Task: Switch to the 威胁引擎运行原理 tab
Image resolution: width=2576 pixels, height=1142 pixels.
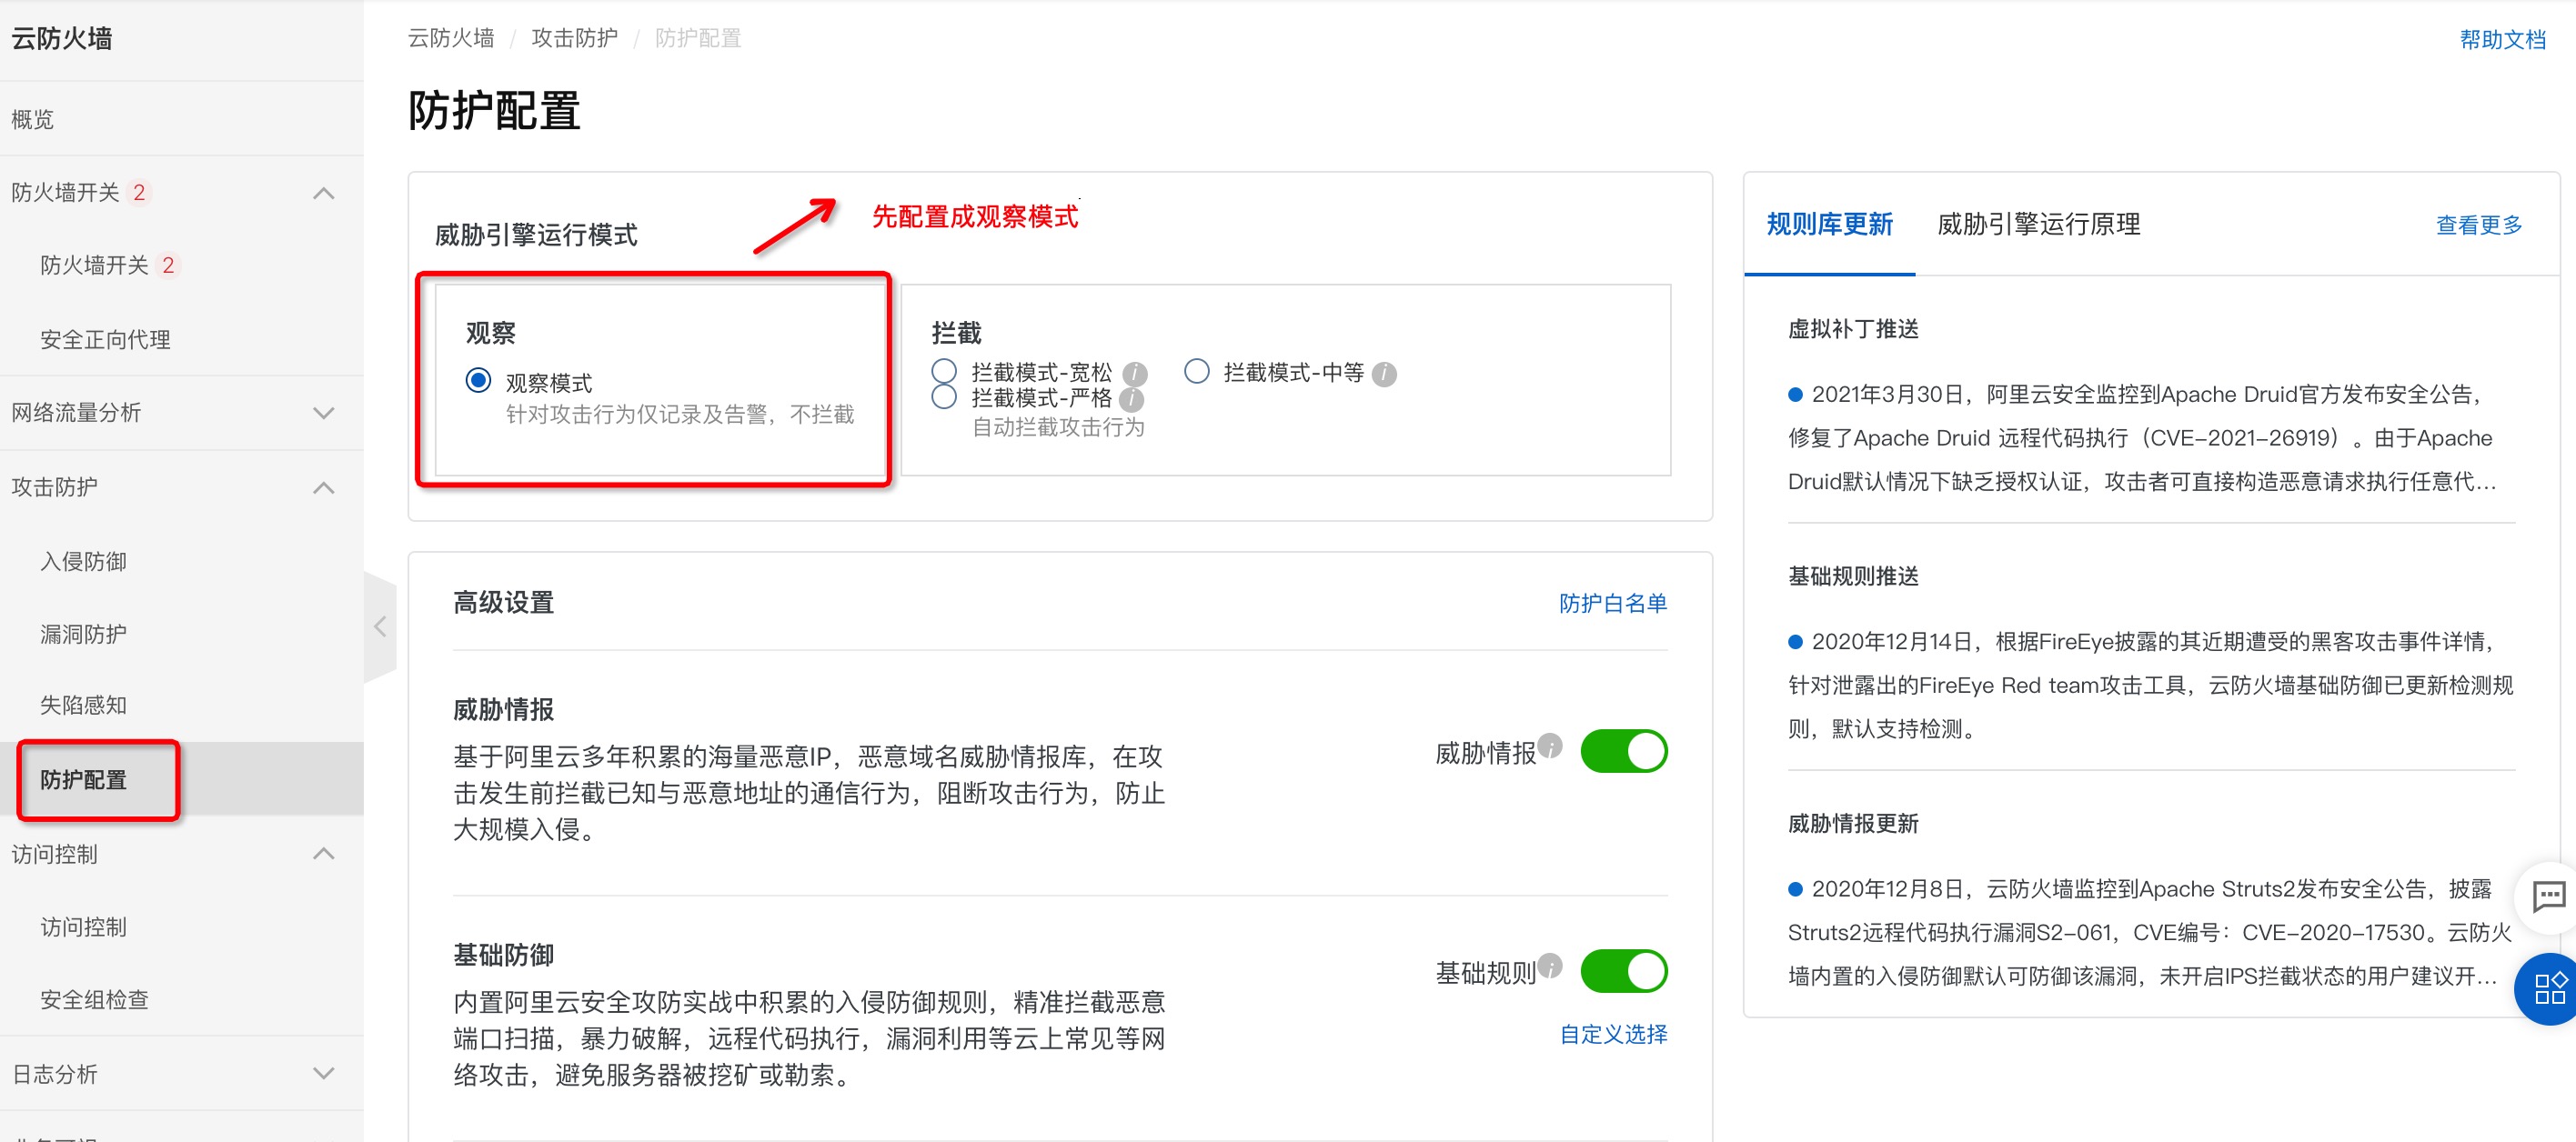Action: 2038,224
